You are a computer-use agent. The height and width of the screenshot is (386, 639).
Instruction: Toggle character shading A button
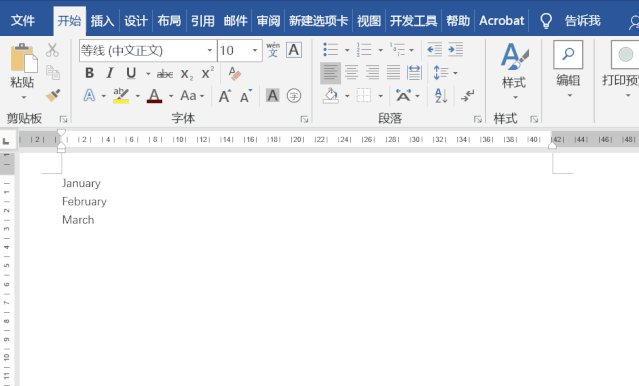point(273,96)
